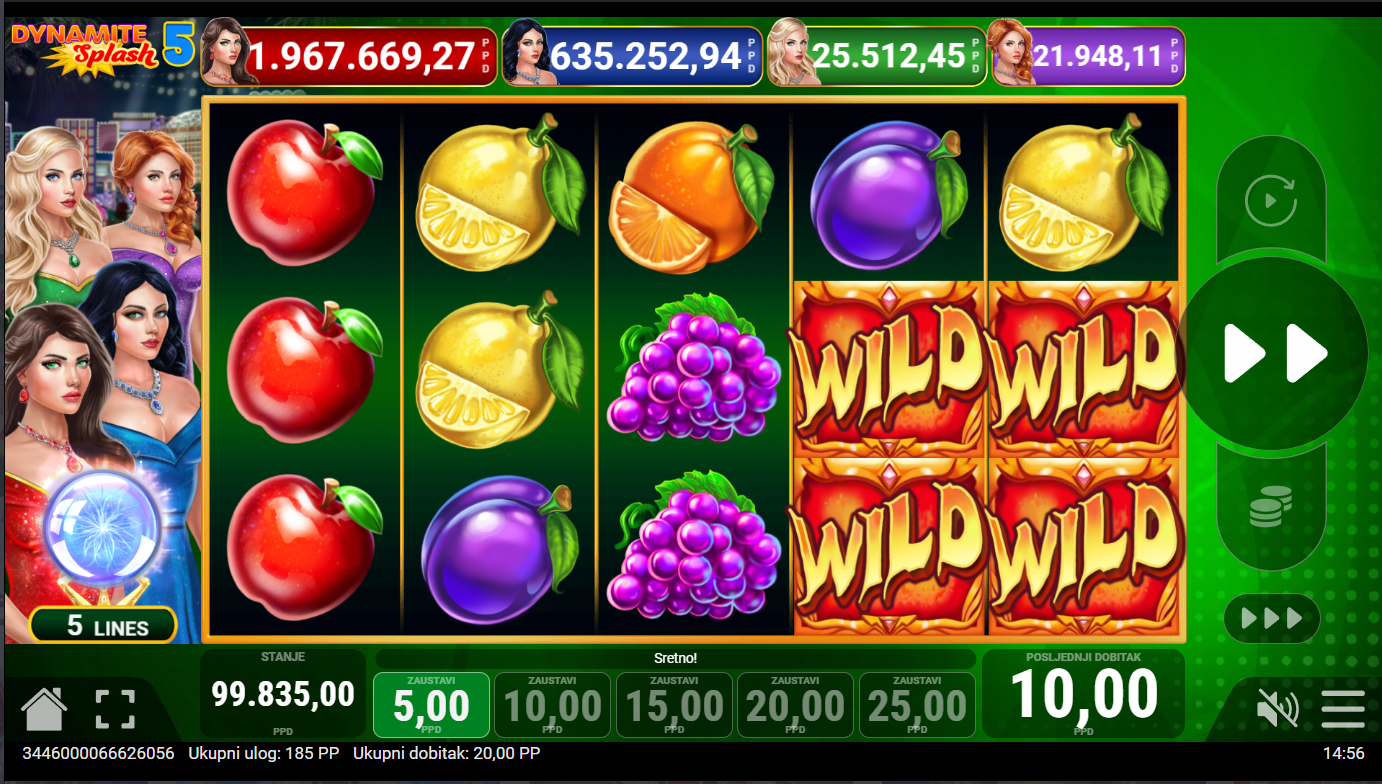Open bet settings coins icon
Image resolution: width=1382 pixels, height=784 pixels.
point(1270,507)
